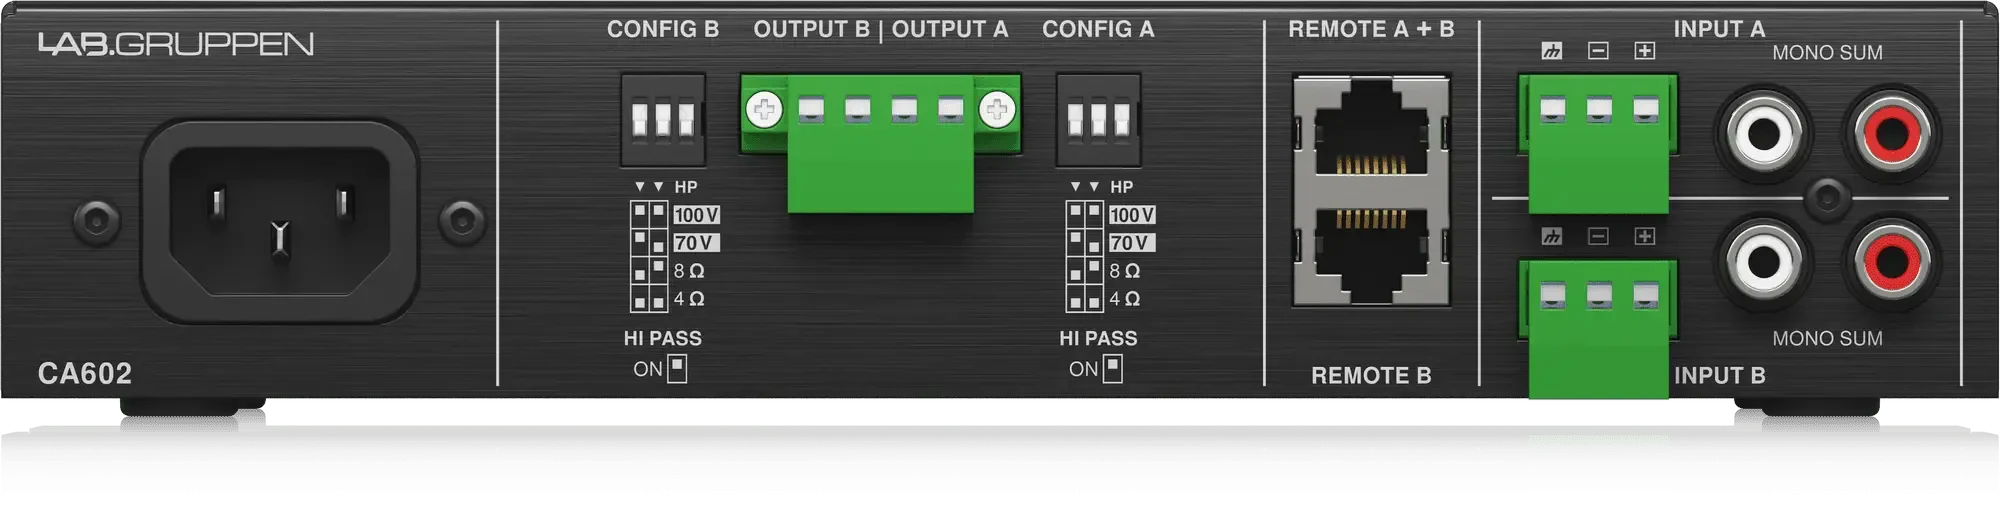The height and width of the screenshot is (508, 2000).
Task: Select 70V setting under Config A
Action: click(1131, 243)
